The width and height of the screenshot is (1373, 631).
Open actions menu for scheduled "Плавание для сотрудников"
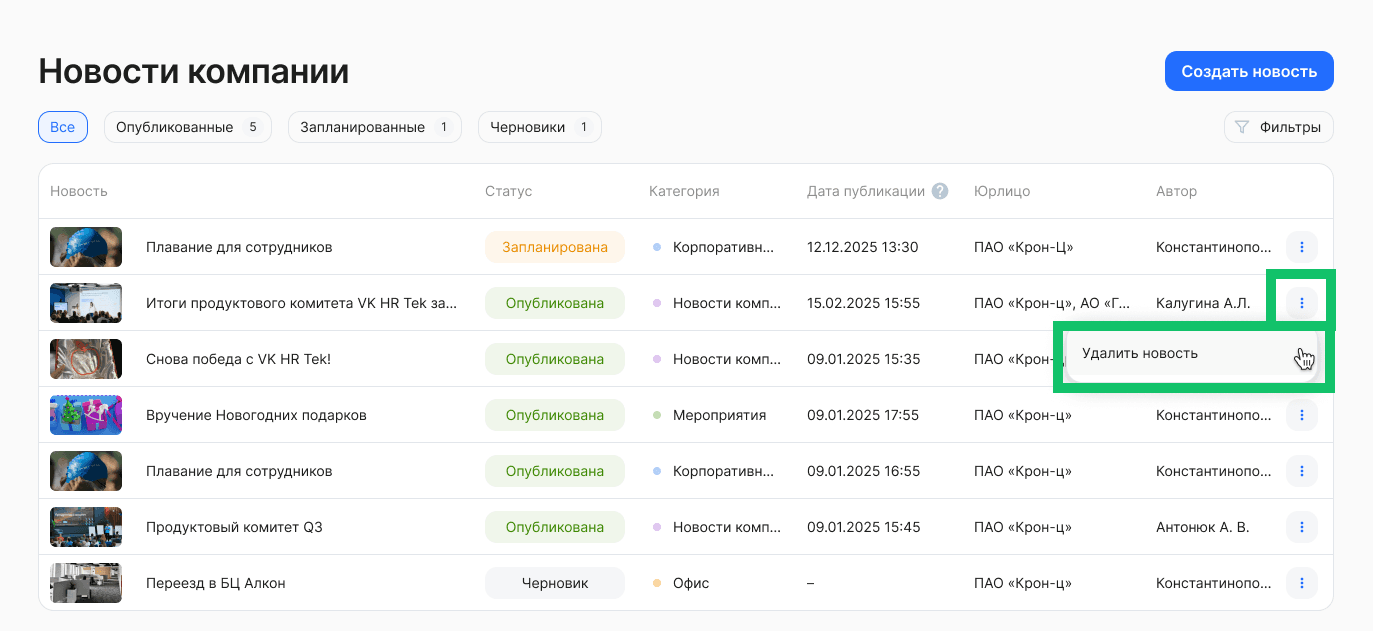(1302, 247)
